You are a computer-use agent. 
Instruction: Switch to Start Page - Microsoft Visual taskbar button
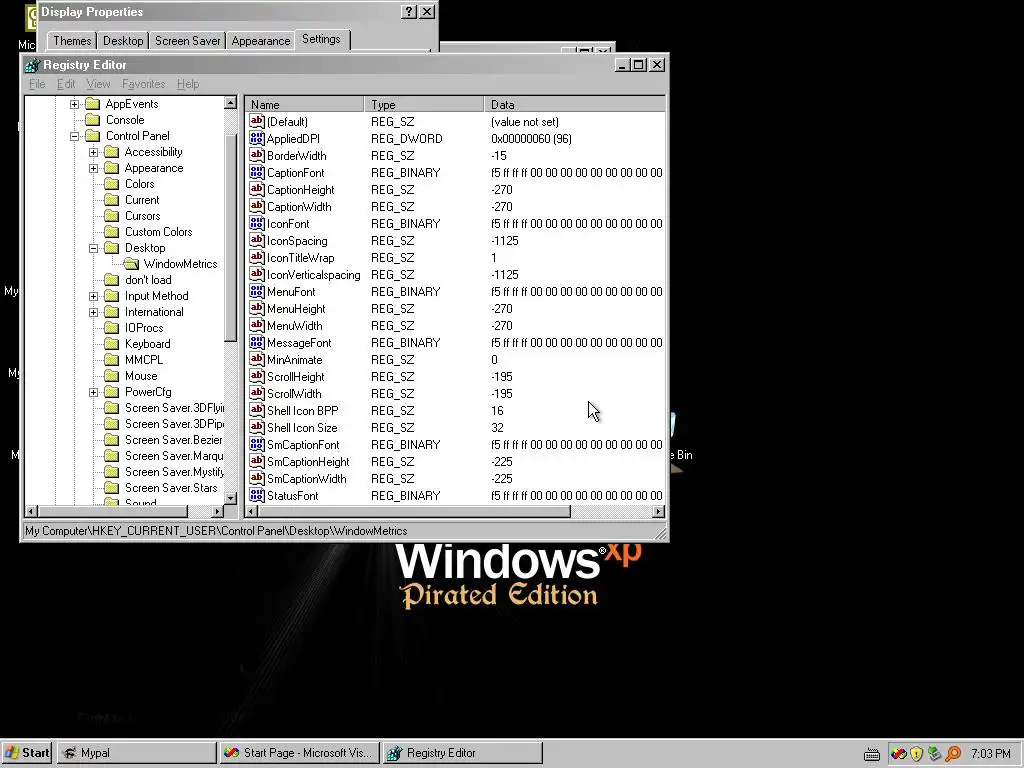pos(300,753)
